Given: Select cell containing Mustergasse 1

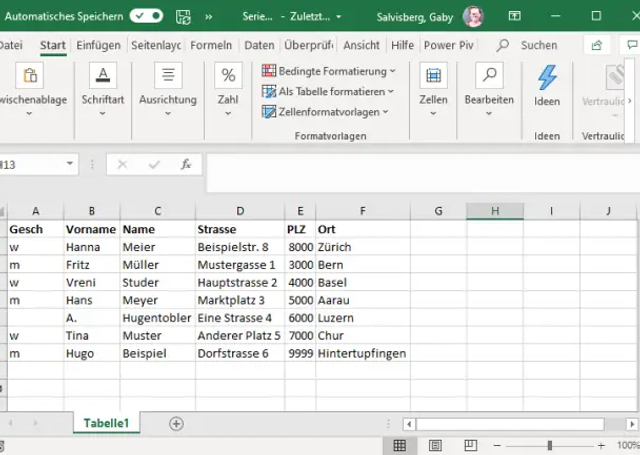Looking at the screenshot, I should click(x=240, y=265).
